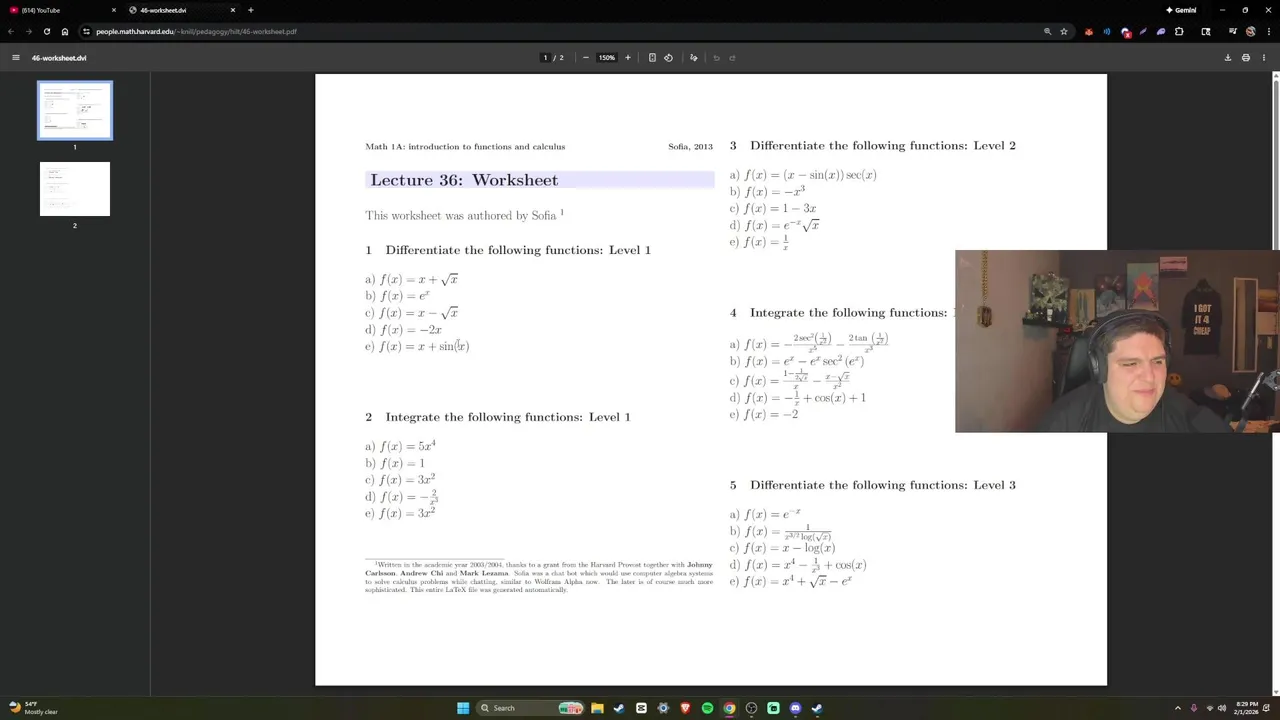Open the PDF annotation draw tool
Image resolution: width=1280 pixels, height=720 pixels.
pyautogui.click(x=694, y=58)
